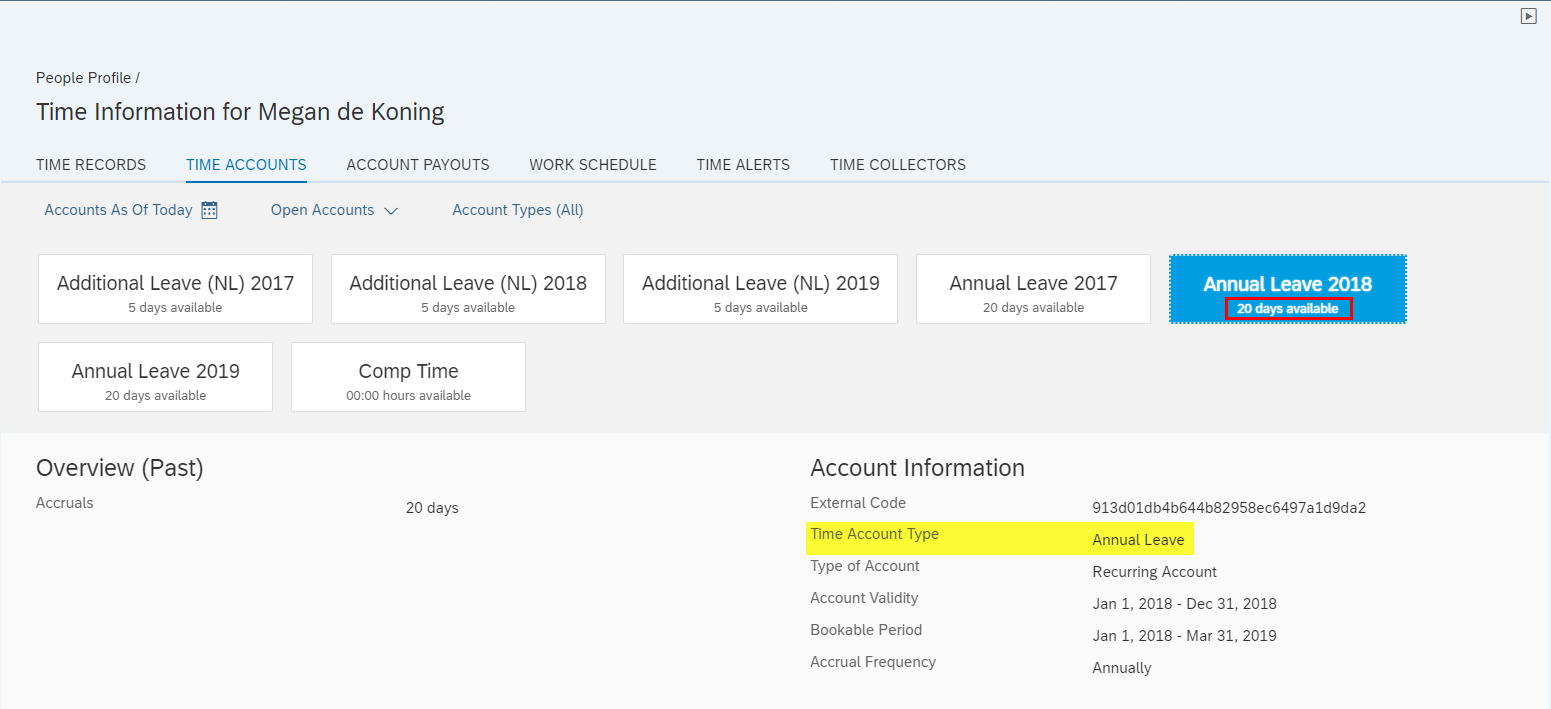Click the People Profile breadcrumb link
Screen dimensions: 1551x709
[83, 78]
